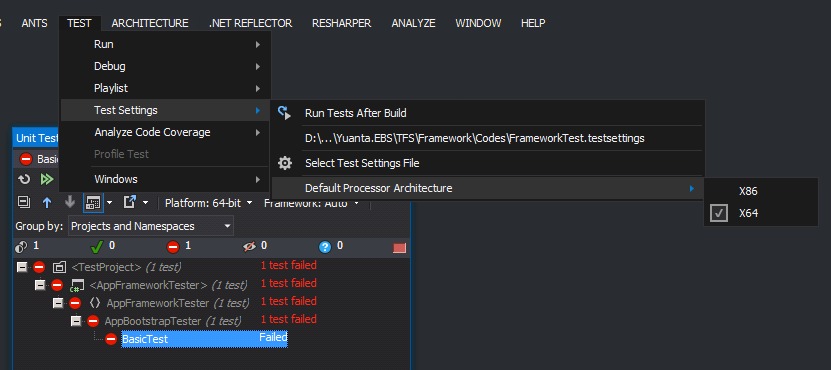The image size is (831, 370).
Task: Click the C# project icon before <AppFrameworkTester>
Action: point(77,286)
